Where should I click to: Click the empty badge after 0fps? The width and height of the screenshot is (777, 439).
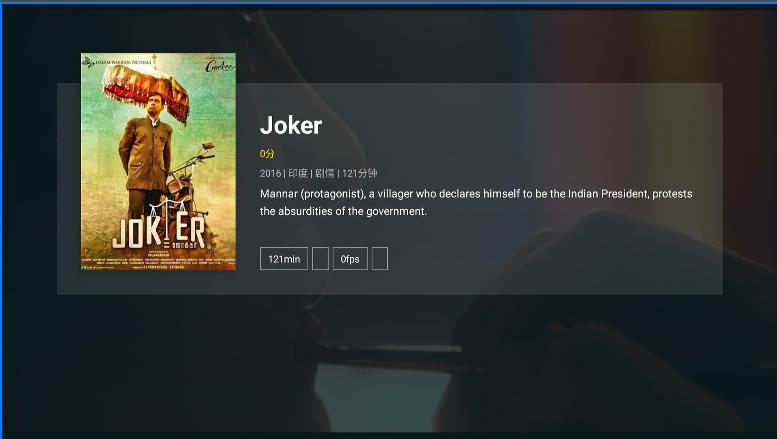(380, 259)
